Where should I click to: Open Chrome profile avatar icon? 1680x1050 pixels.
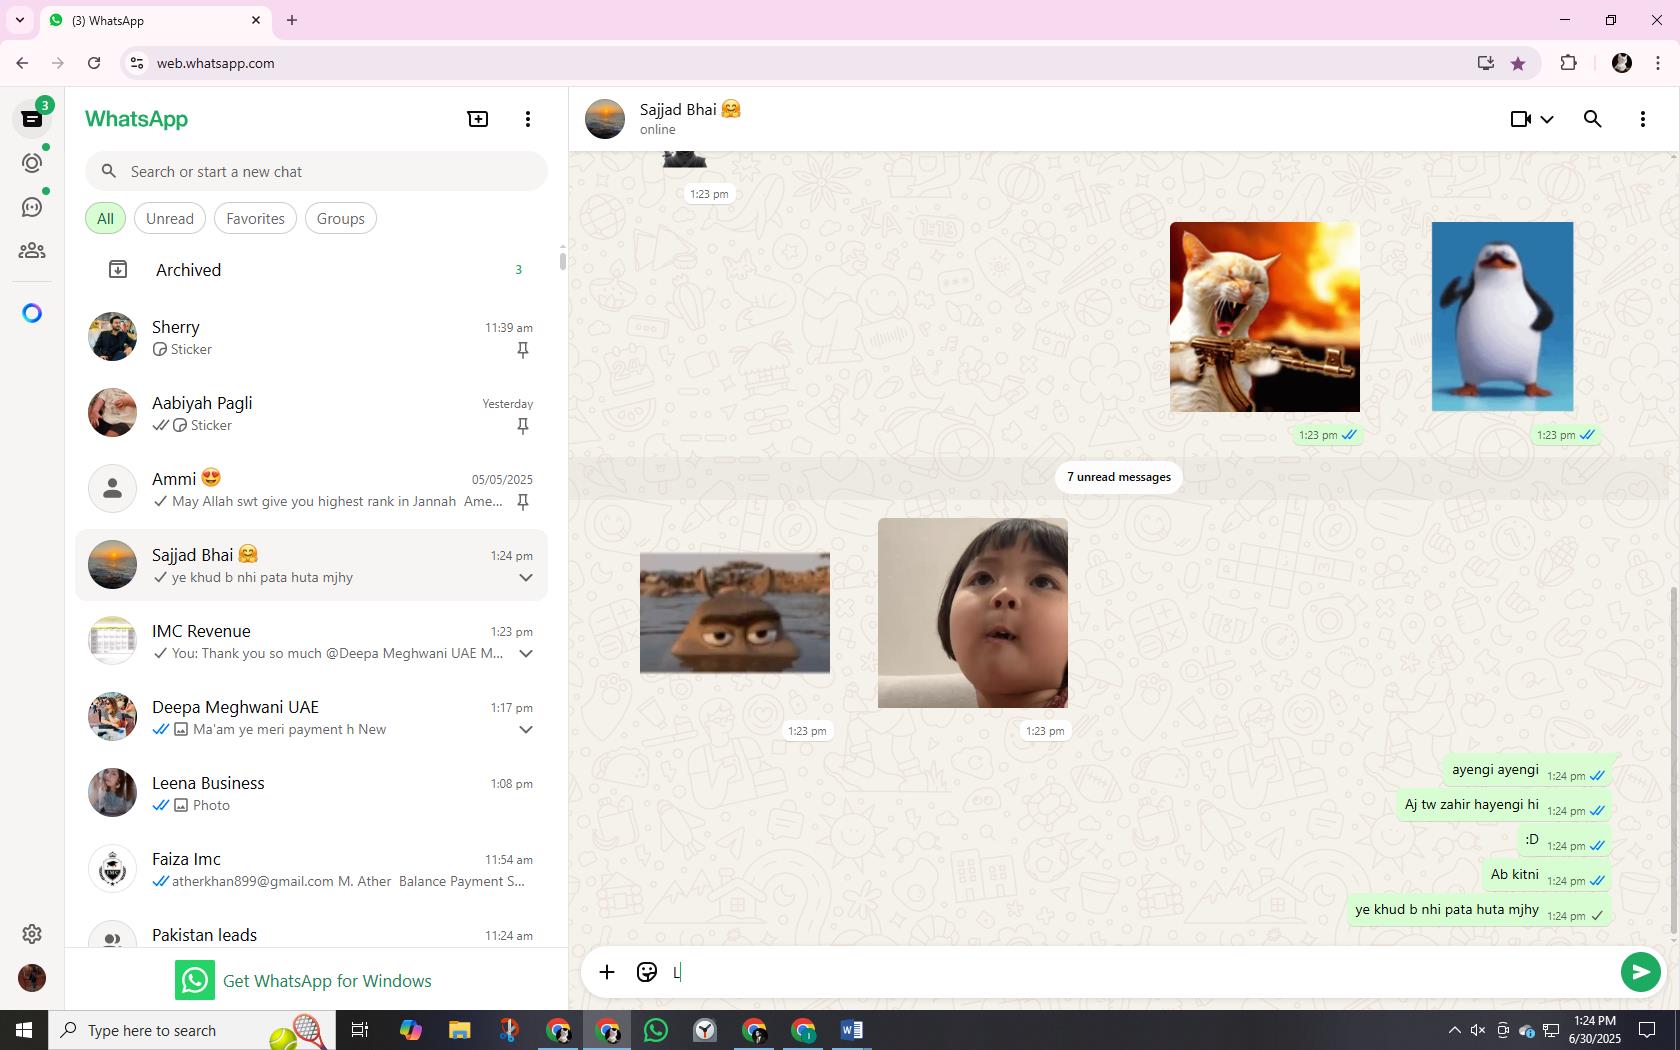[x=1622, y=63]
